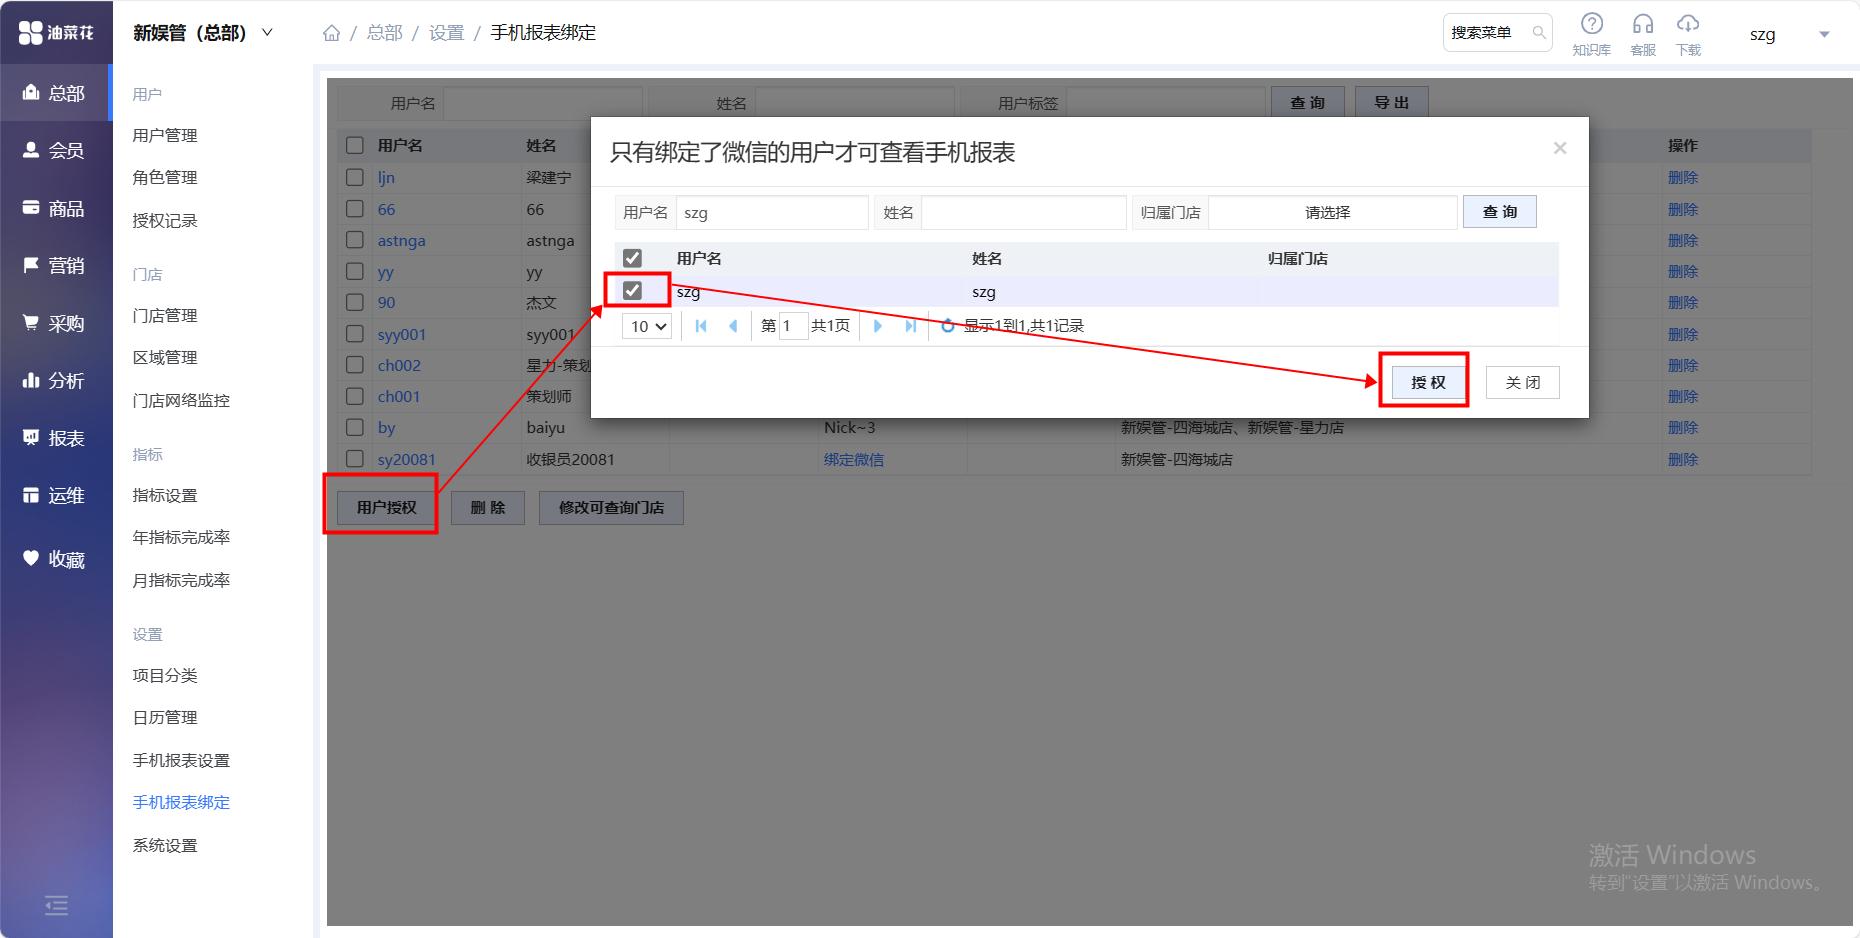Click the 设置 breadcrumb
The width and height of the screenshot is (1860, 938).
point(446,33)
